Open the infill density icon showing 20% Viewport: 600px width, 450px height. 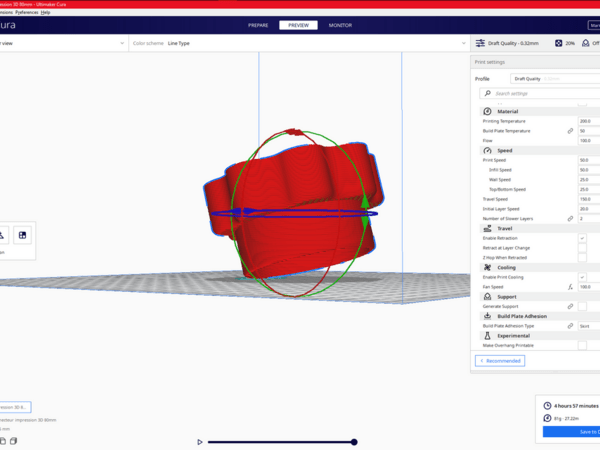tap(558, 44)
